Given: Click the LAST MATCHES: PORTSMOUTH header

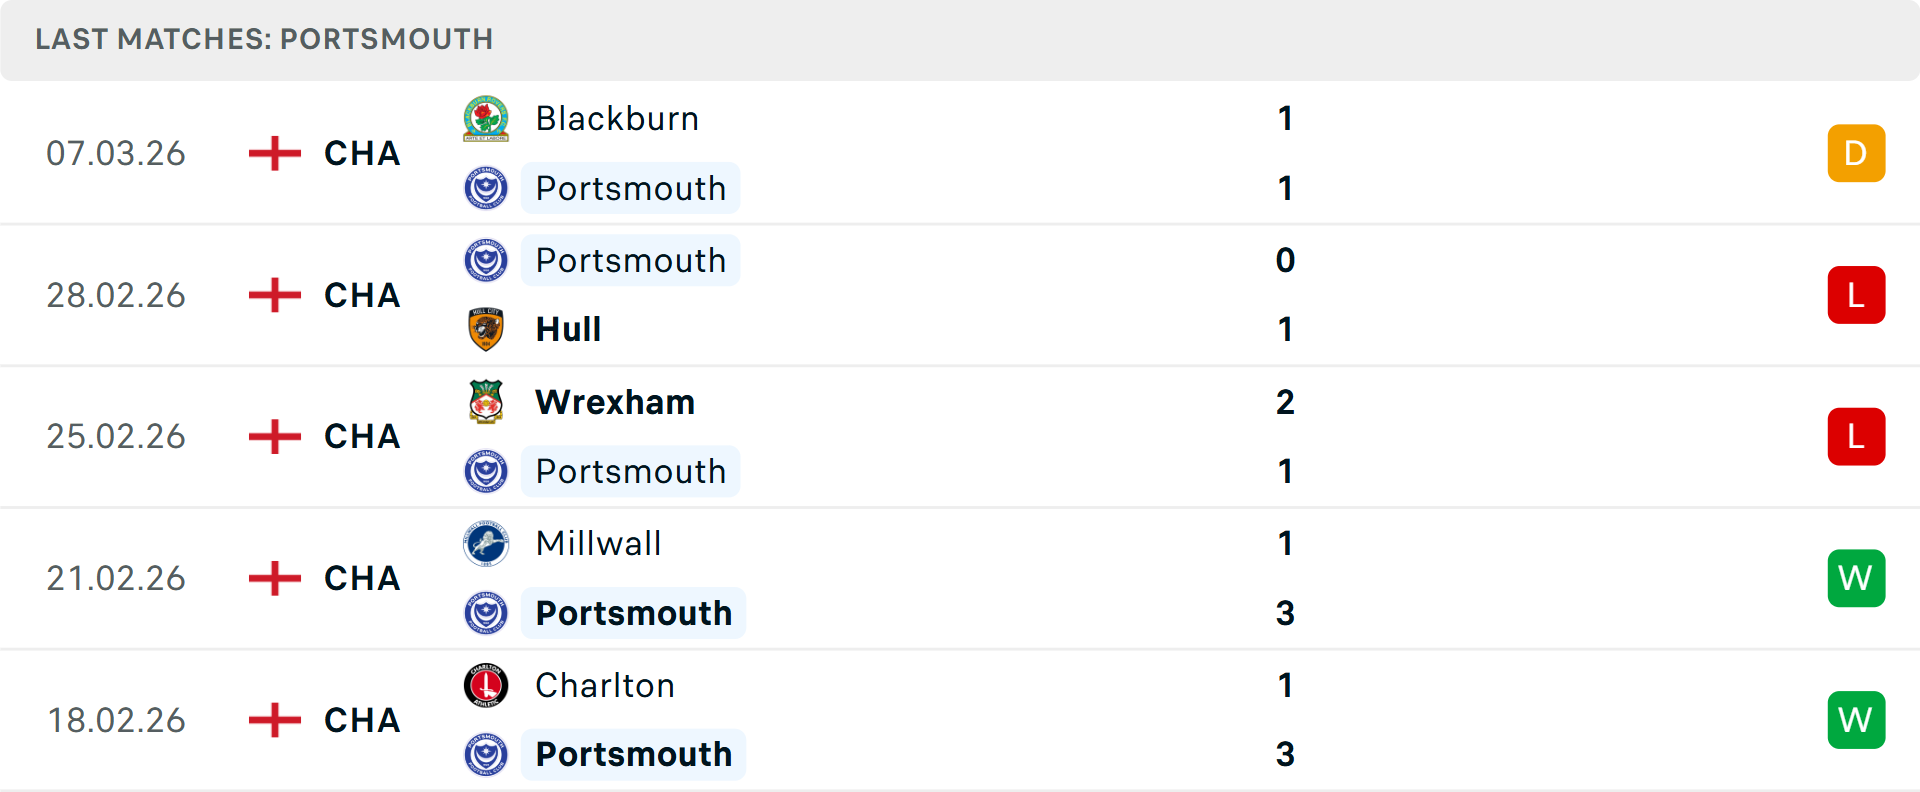Looking at the screenshot, I should pos(263,39).
